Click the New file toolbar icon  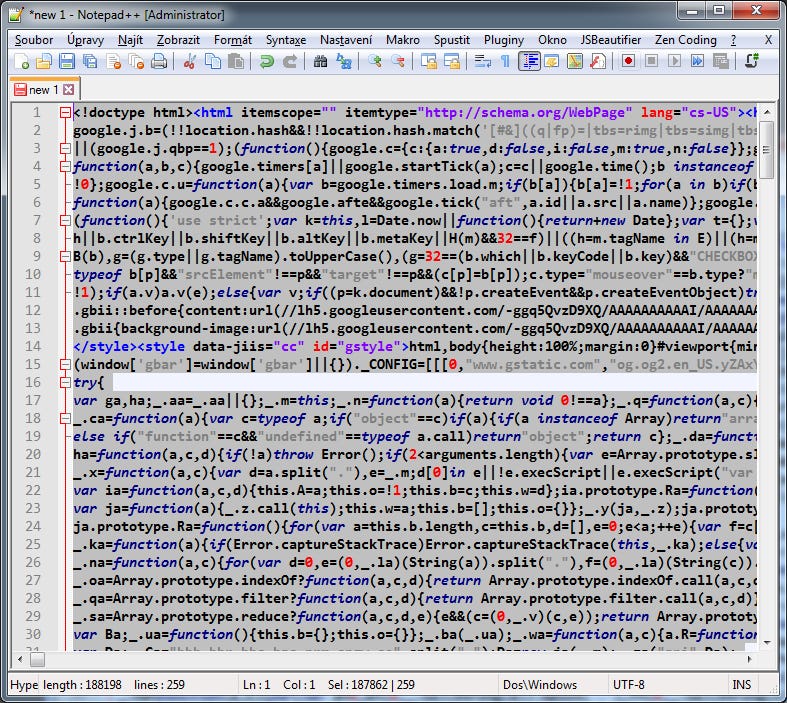[22, 62]
